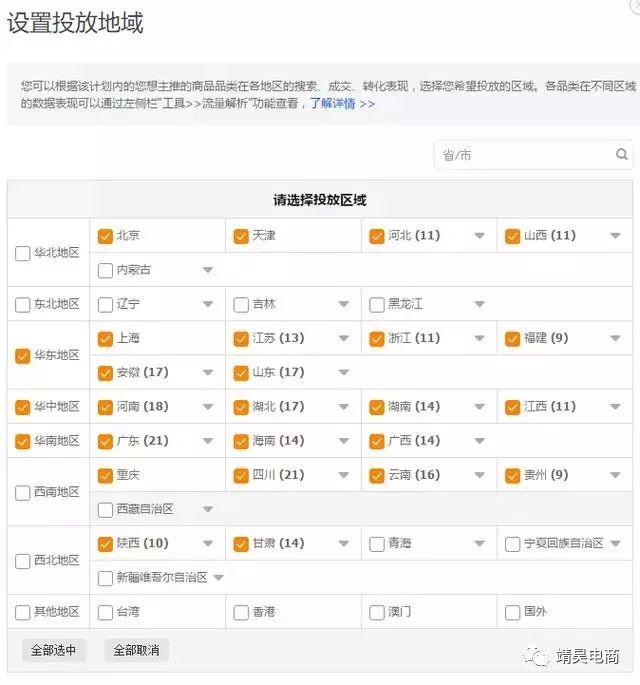640x685 pixels.
Task: Expand the 浙江 (11) dropdown arrow
Action: [x=480, y=338]
